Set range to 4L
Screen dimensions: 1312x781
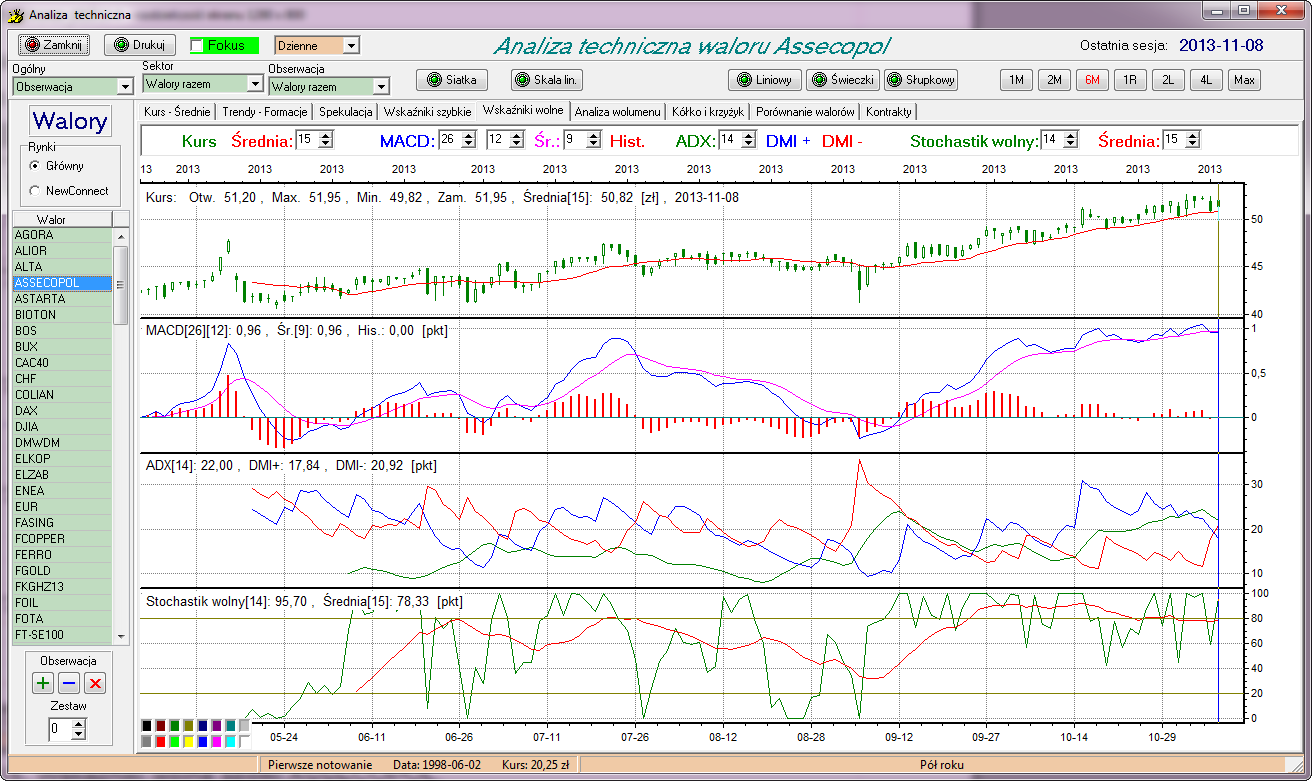tap(1206, 80)
